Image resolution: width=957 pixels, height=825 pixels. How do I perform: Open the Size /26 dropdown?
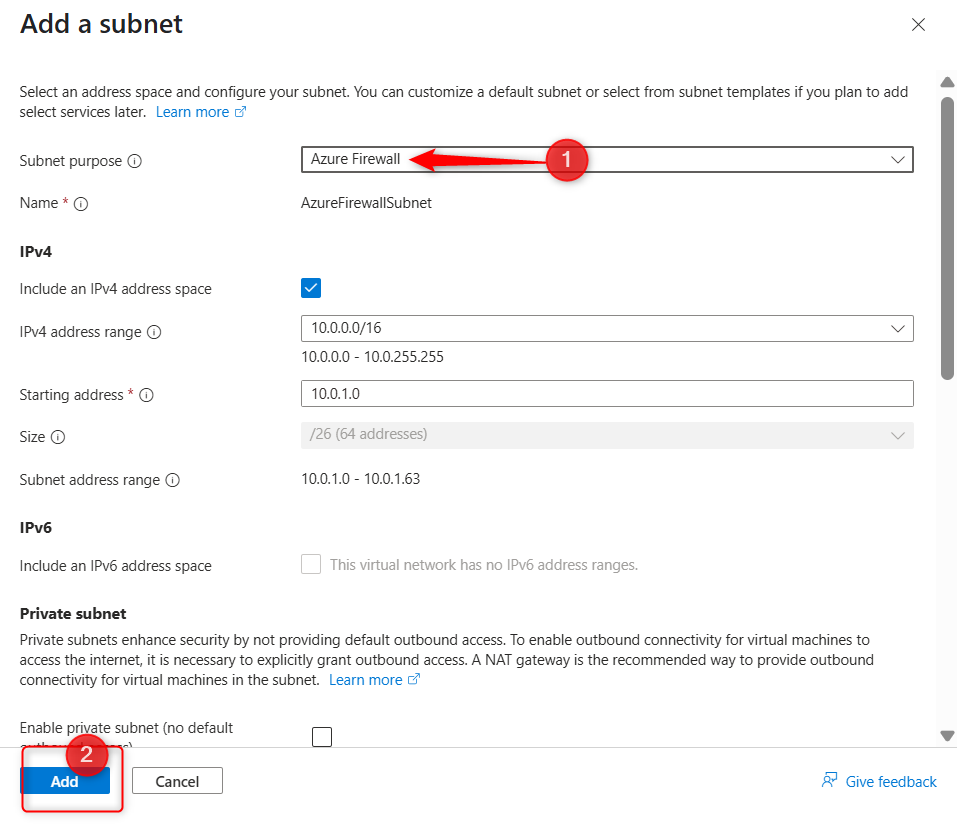tap(607, 435)
